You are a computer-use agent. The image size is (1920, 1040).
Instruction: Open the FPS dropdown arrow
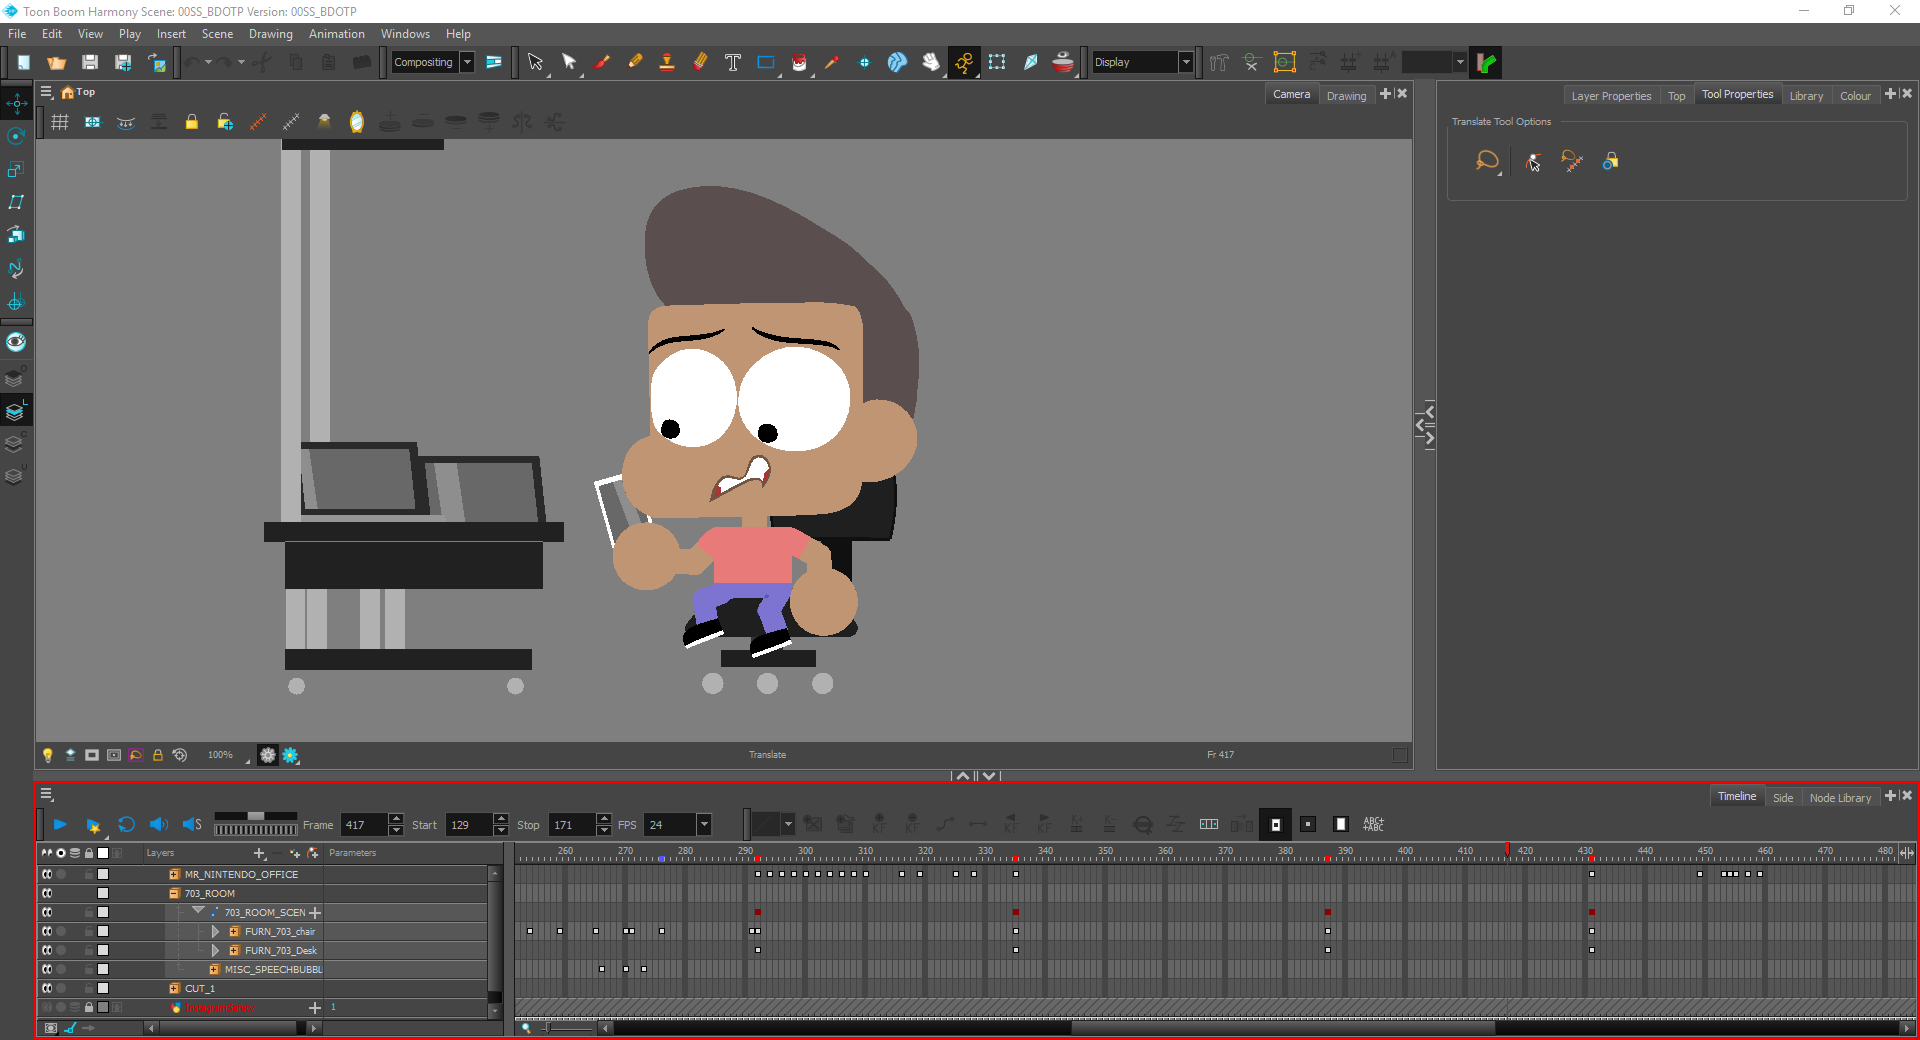(704, 825)
